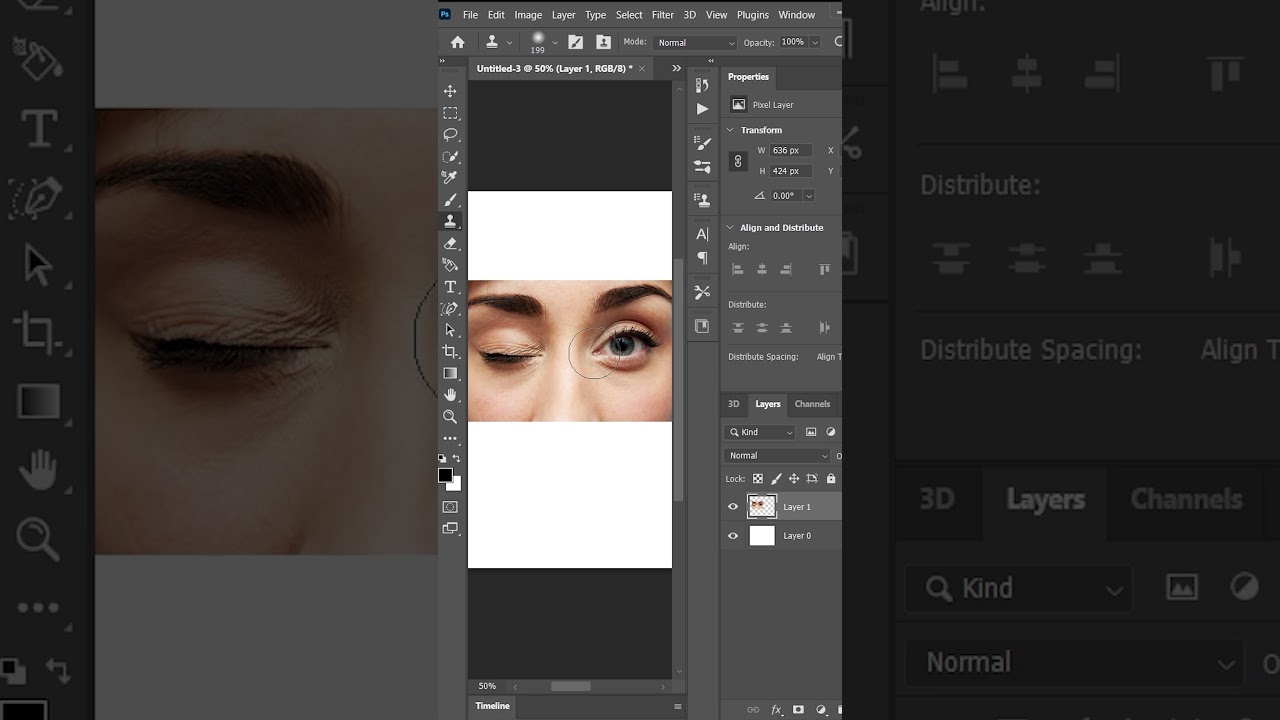Select the Paint Bucket tool
This screenshot has height=720, width=1280.
click(x=450, y=265)
